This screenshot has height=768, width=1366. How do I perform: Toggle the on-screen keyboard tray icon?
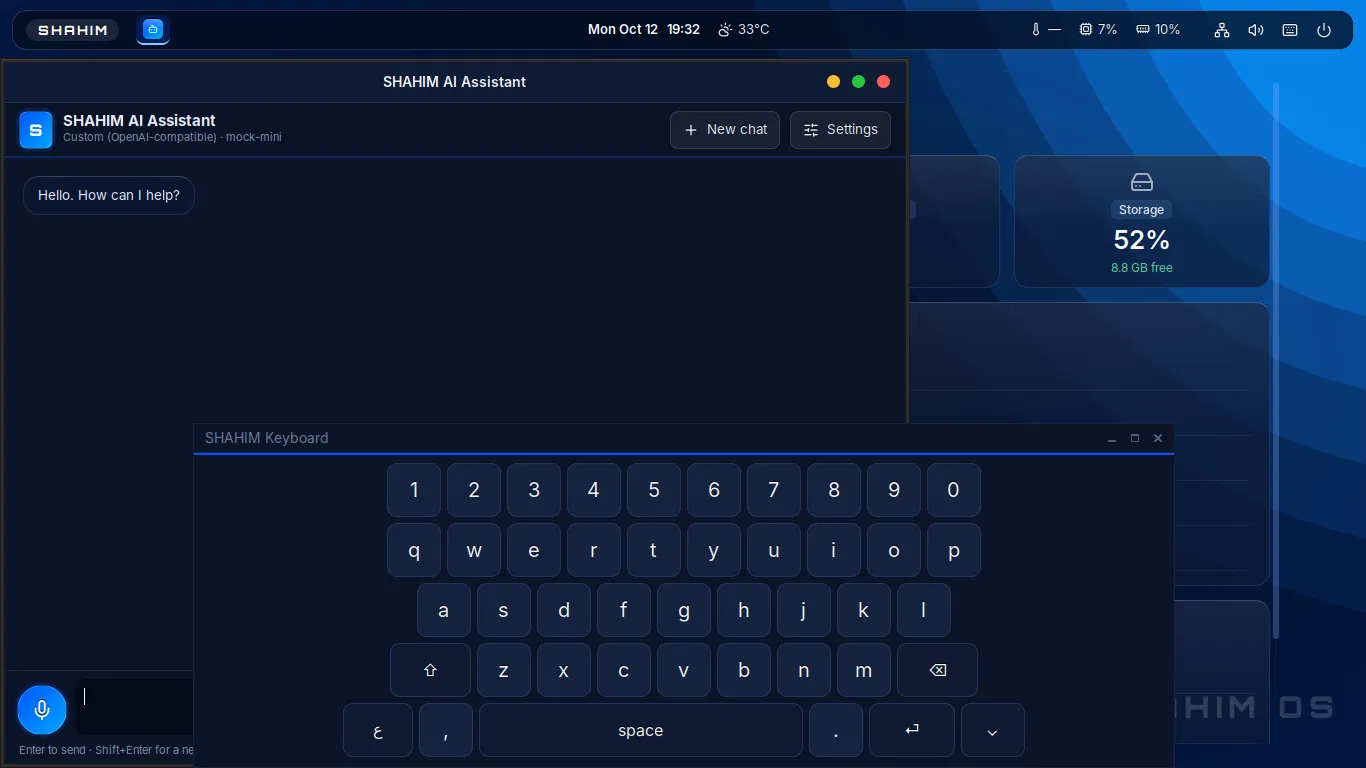1290,30
